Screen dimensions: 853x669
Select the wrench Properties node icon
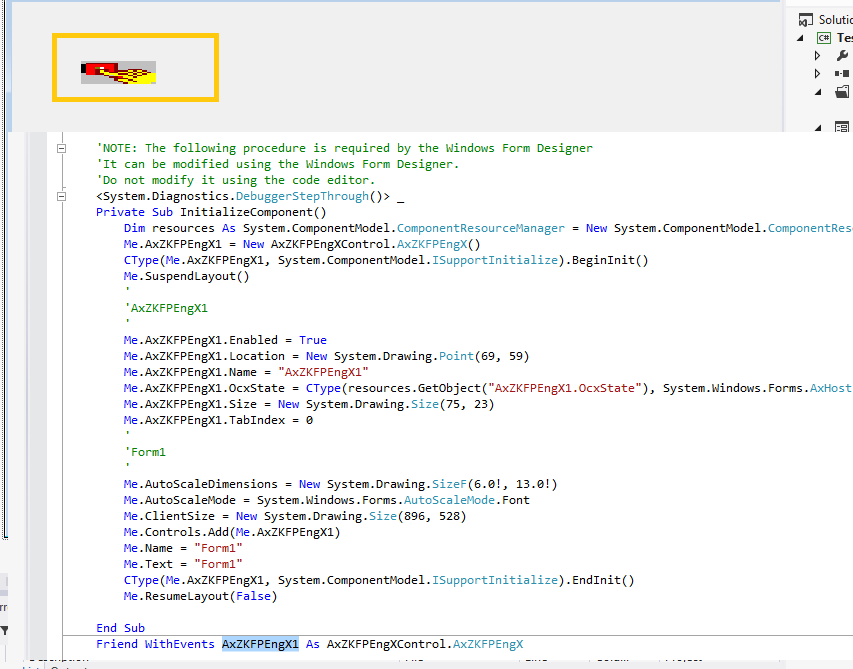point(842,55)
